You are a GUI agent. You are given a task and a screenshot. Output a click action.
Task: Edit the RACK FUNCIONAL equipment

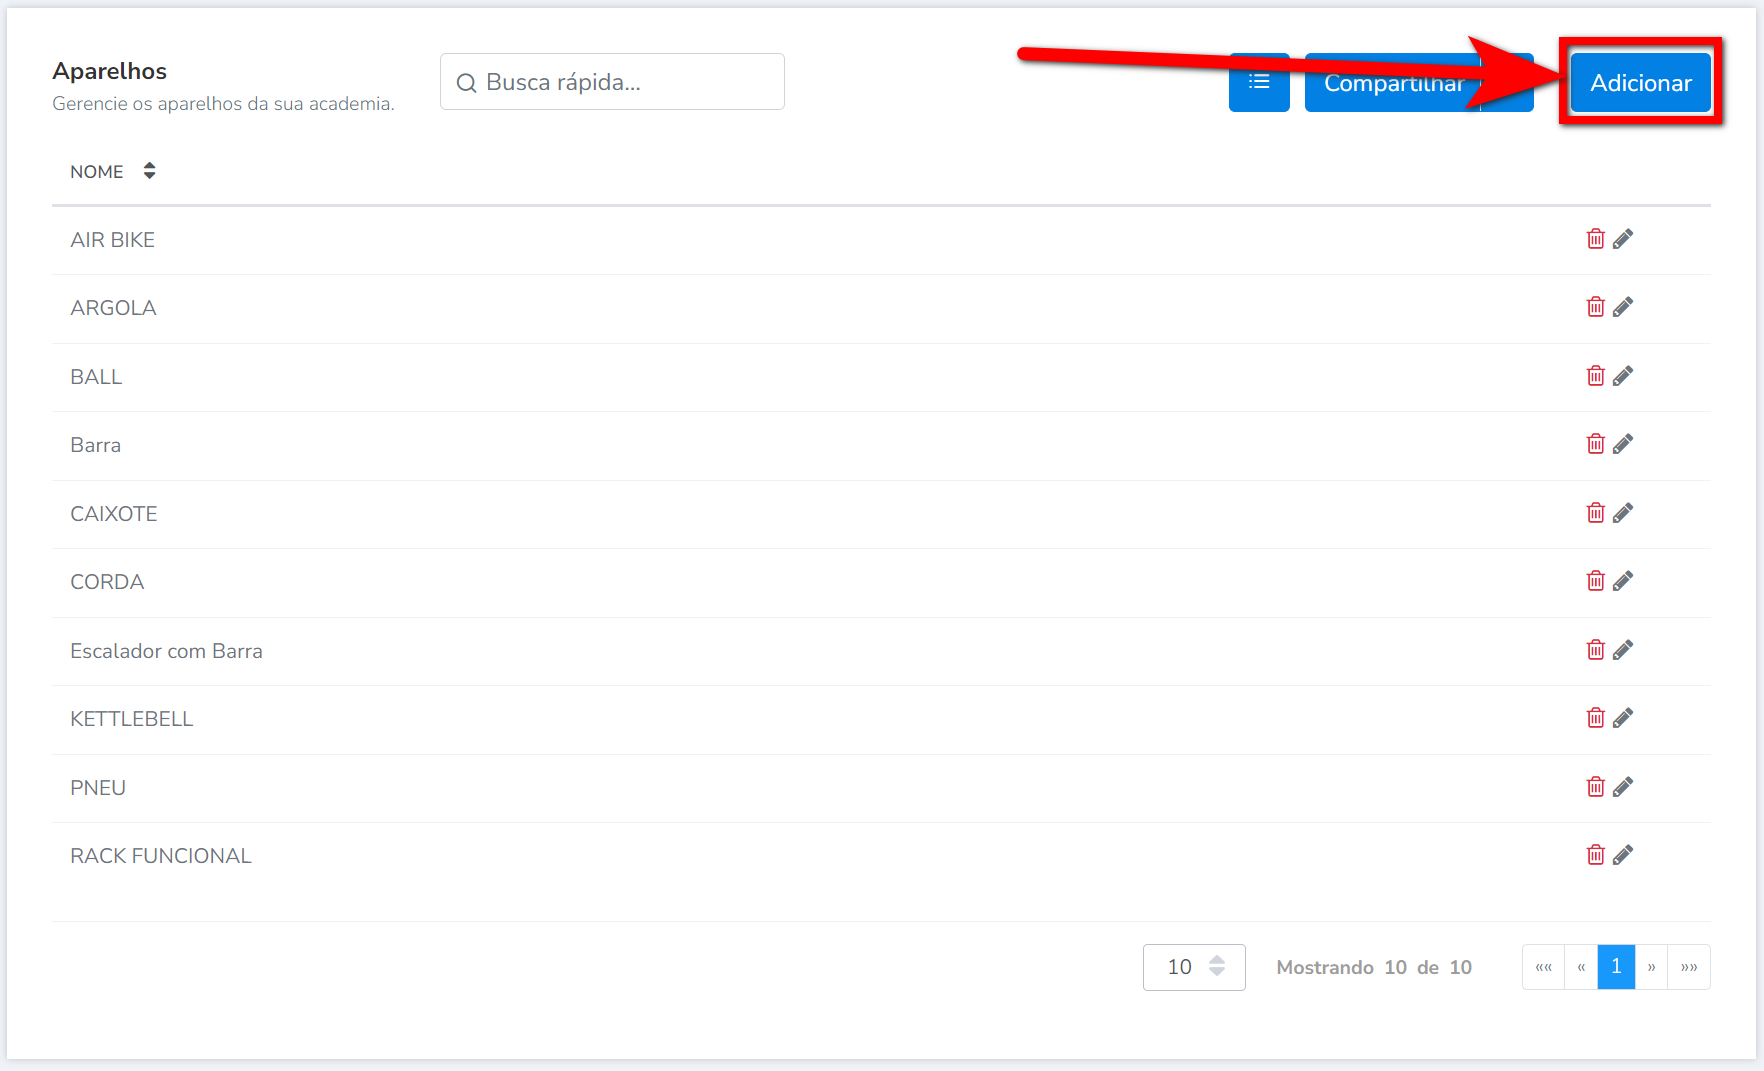[x=1623, y=855]
